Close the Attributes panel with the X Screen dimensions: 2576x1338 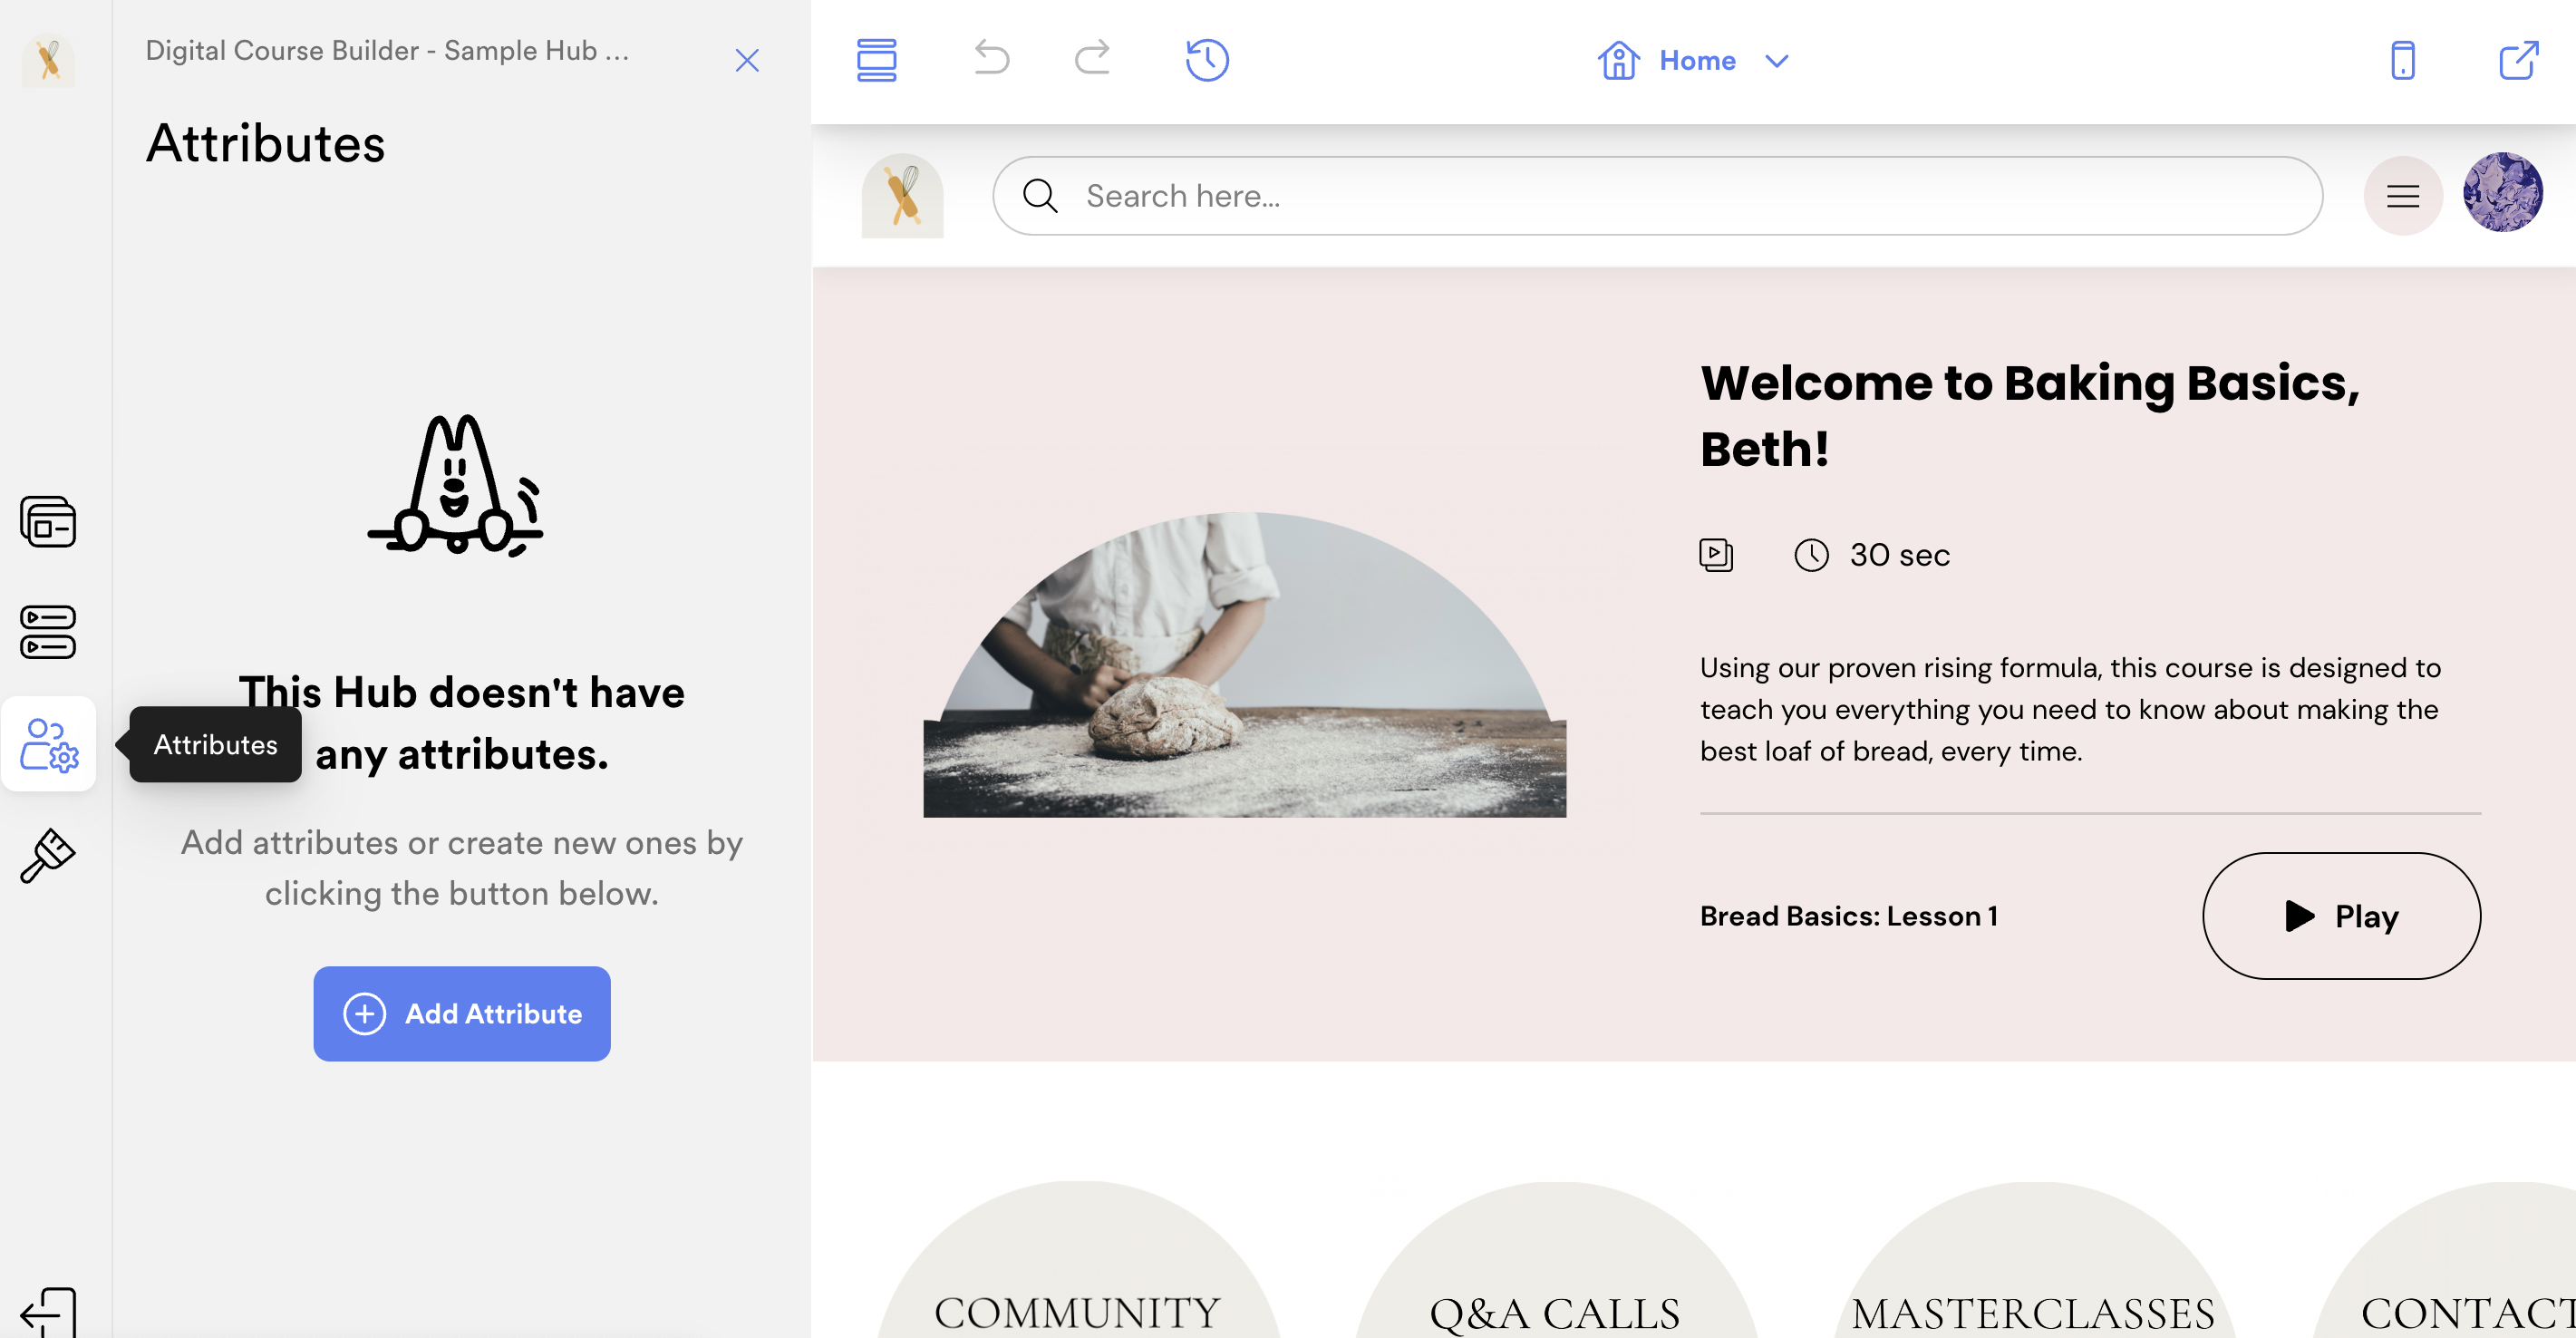pos(747,61)
